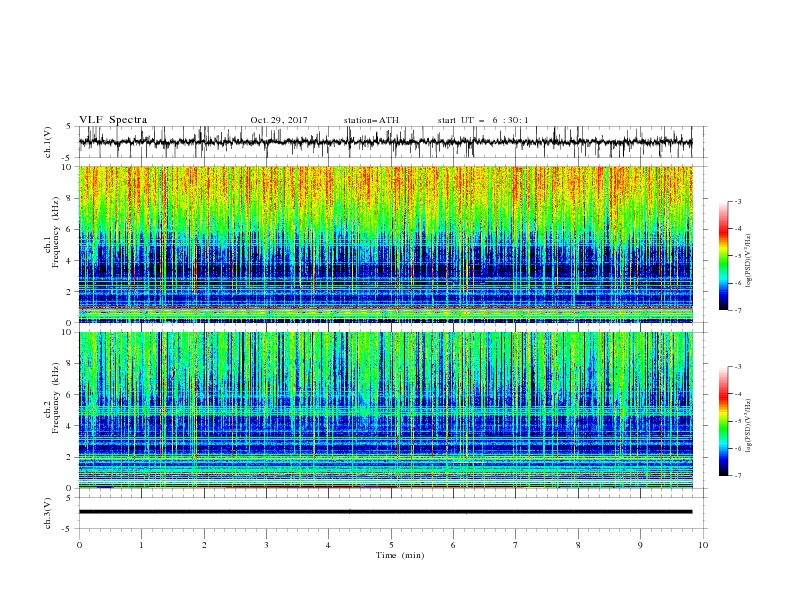Click the "5" tick on the time axis
Viewport: 792px width, 612px height.
point(391,545)
